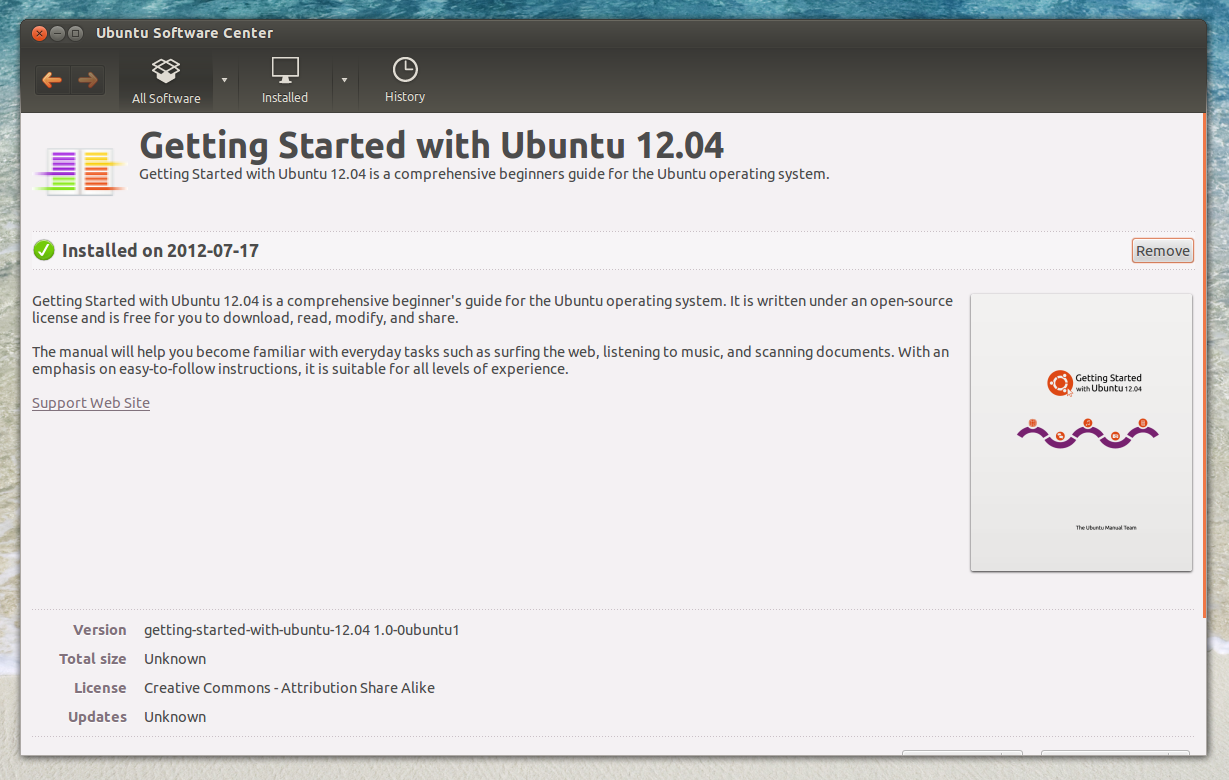Viewport: 1229px width, 780px height.
Task: Click the "Unknown" value next to Updates
Action: coord(175,717)
